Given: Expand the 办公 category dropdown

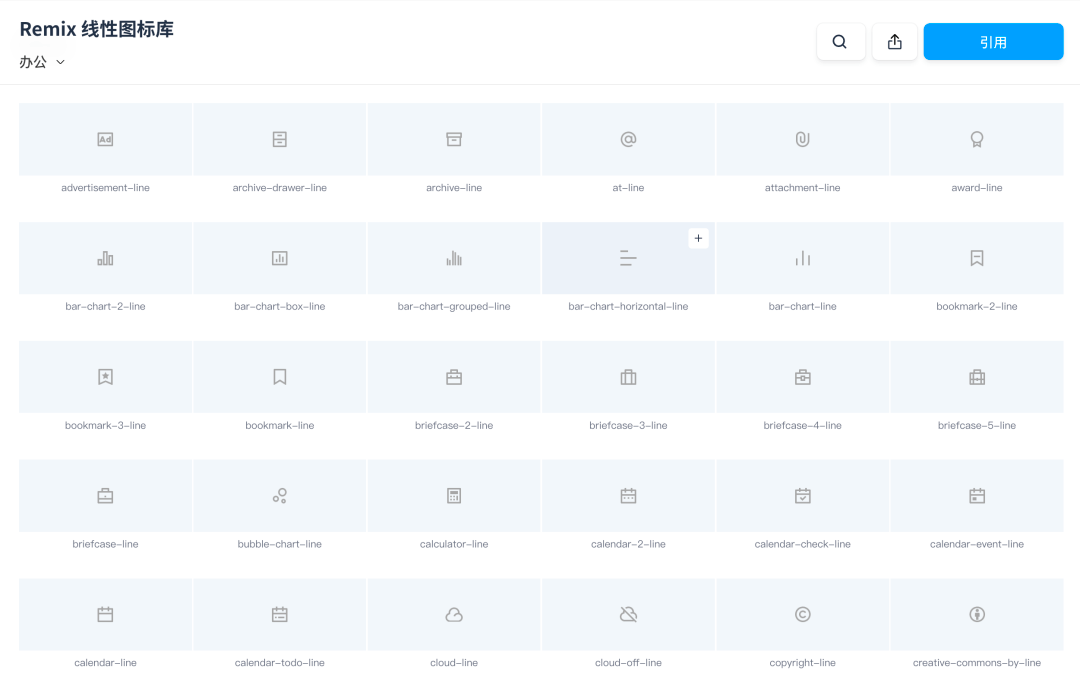Looking at the screenshot, I should (x=43, y=62).
